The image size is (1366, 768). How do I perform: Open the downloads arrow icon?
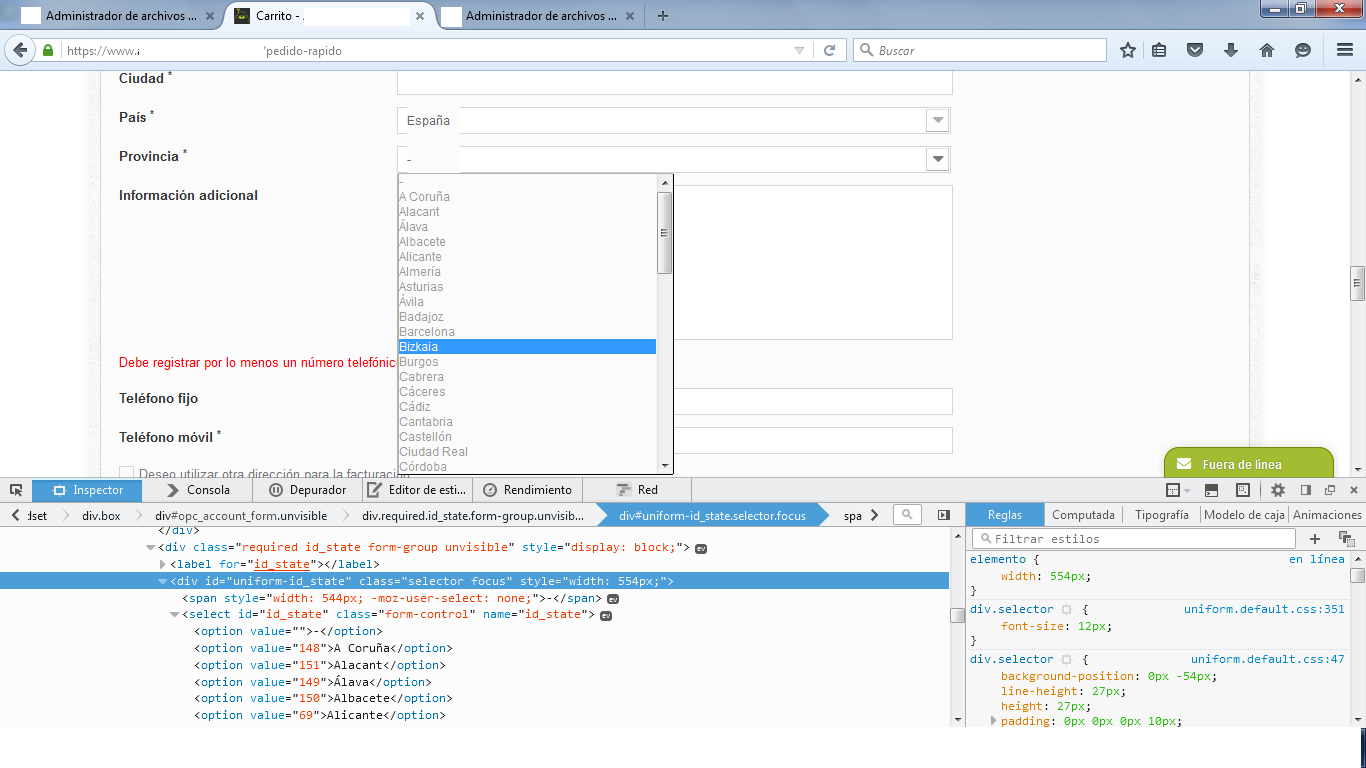(1231, 50)
